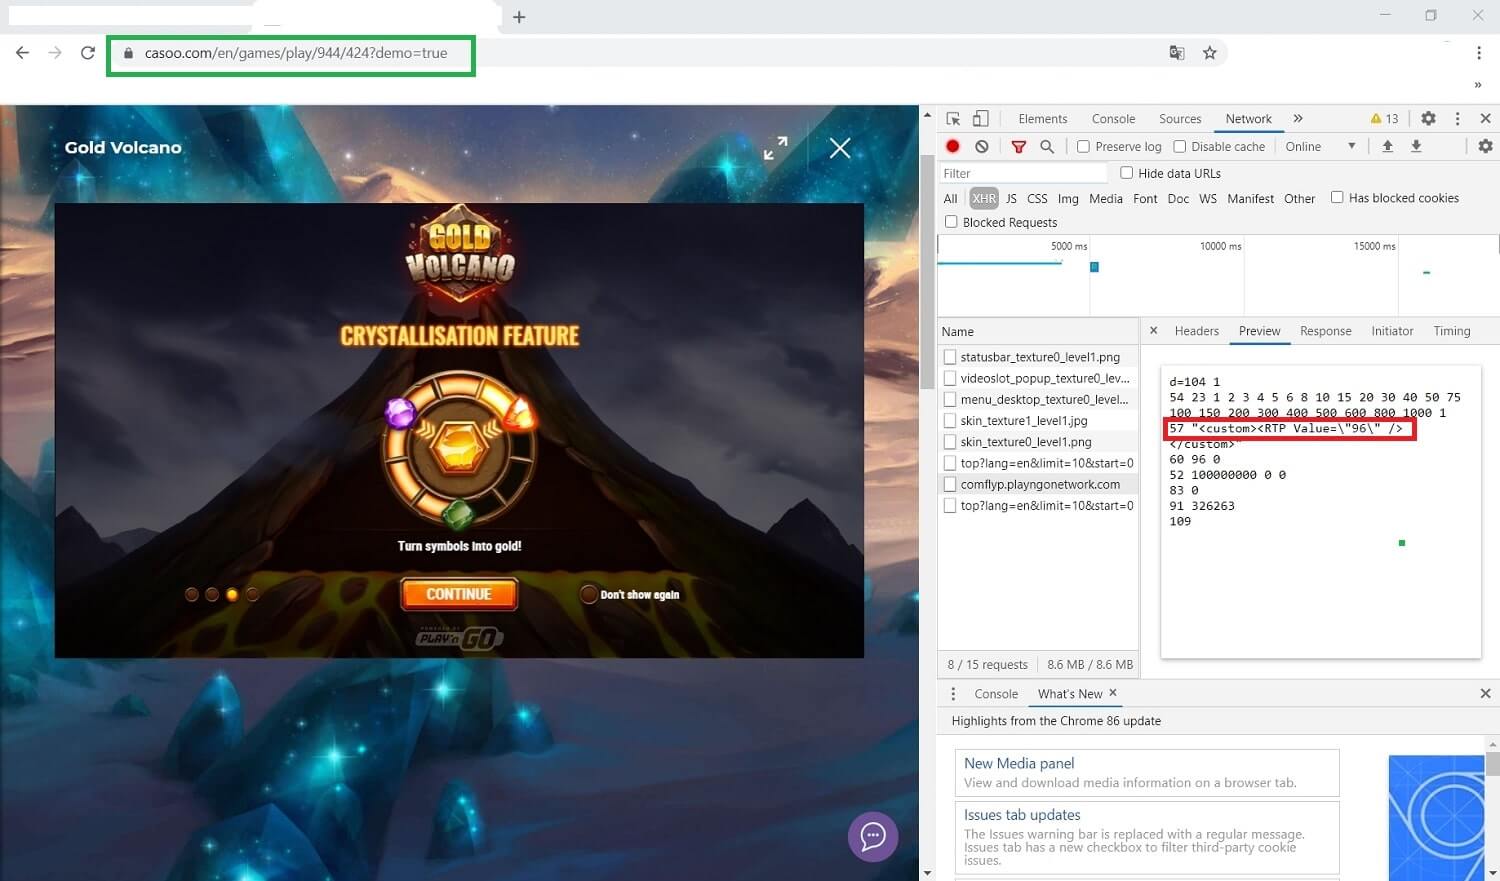Clear the network log

coord(982,146)
